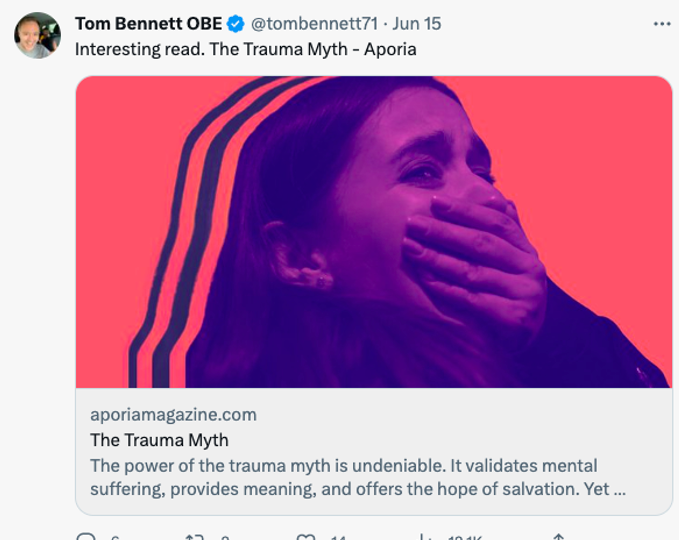The width and height of the screenshot is (679, 540).
Task: Click the aporiamagazine.com domain label
Action: point(173,415)
